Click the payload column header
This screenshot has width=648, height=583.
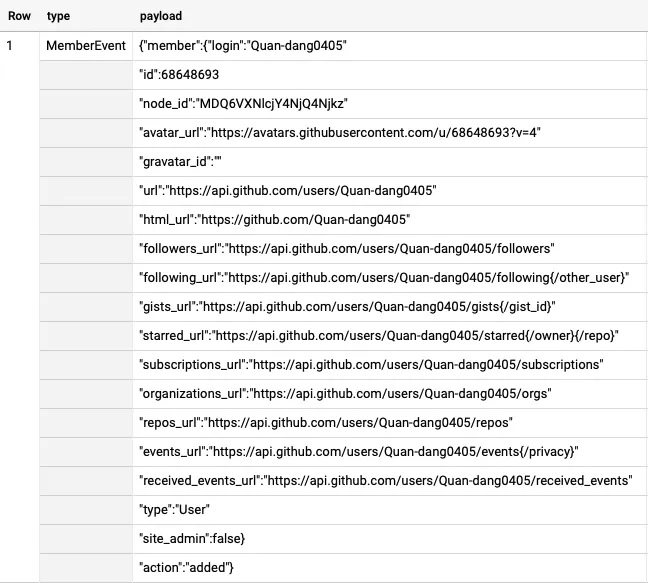[x=161, y=17]
